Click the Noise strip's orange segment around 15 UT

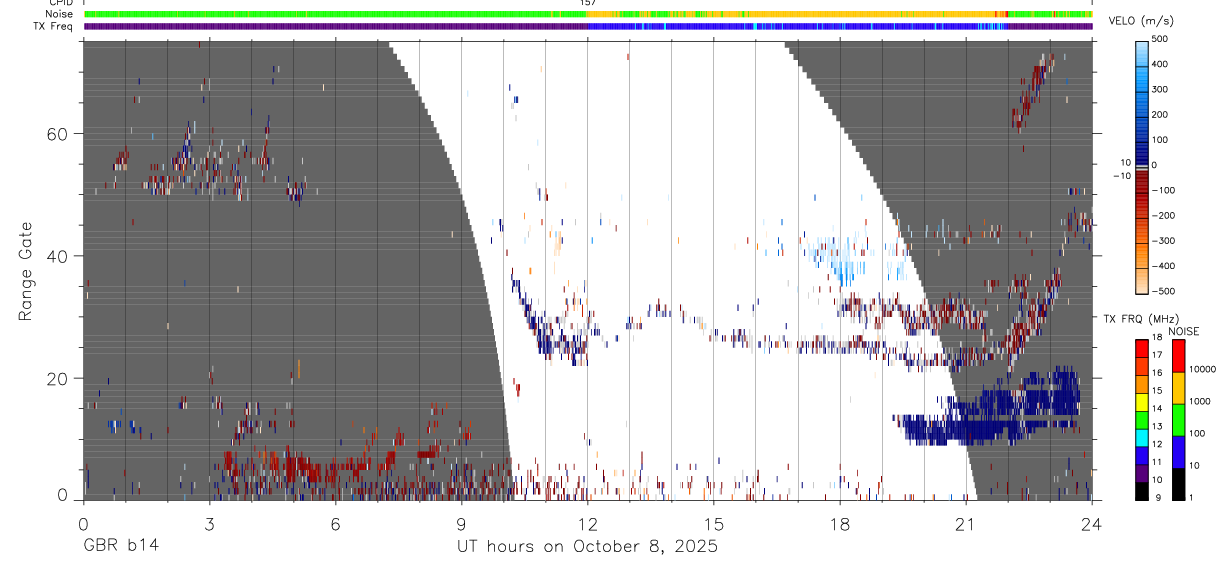click(713, 14)
